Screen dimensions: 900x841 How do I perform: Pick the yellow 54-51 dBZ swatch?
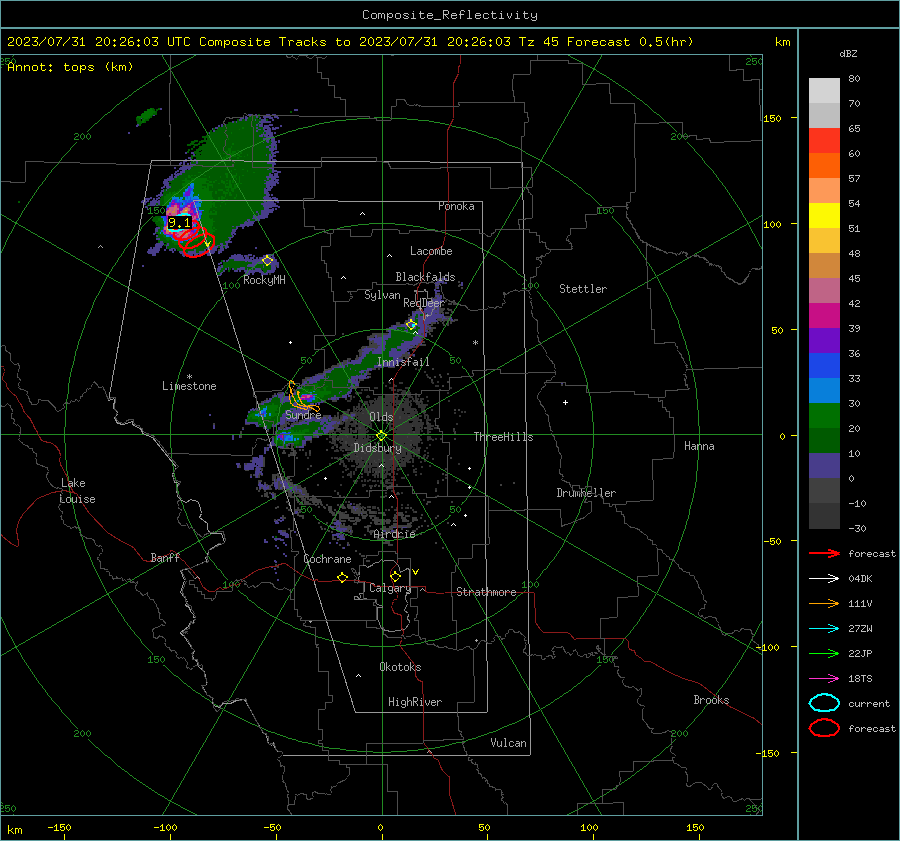824,216
